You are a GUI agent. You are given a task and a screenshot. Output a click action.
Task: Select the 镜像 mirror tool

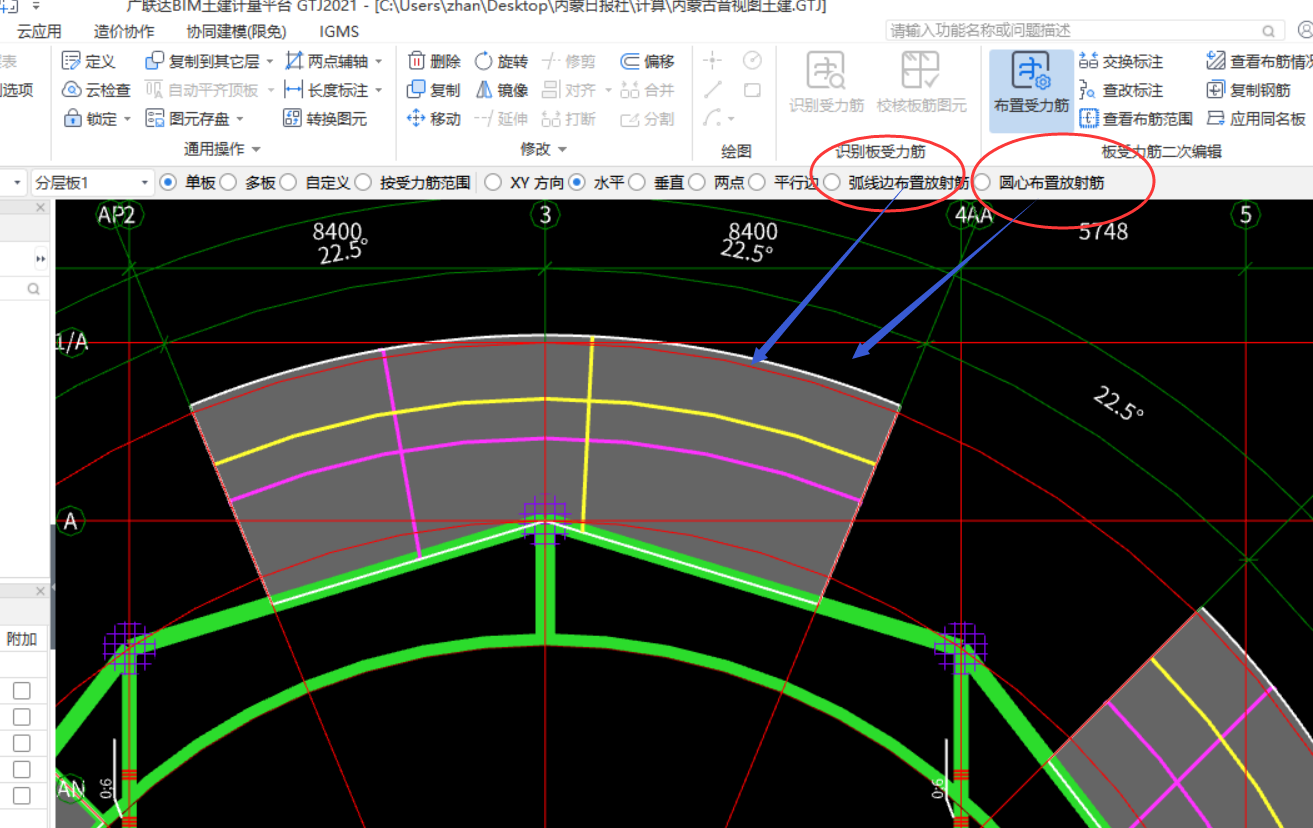pos(501,90)
